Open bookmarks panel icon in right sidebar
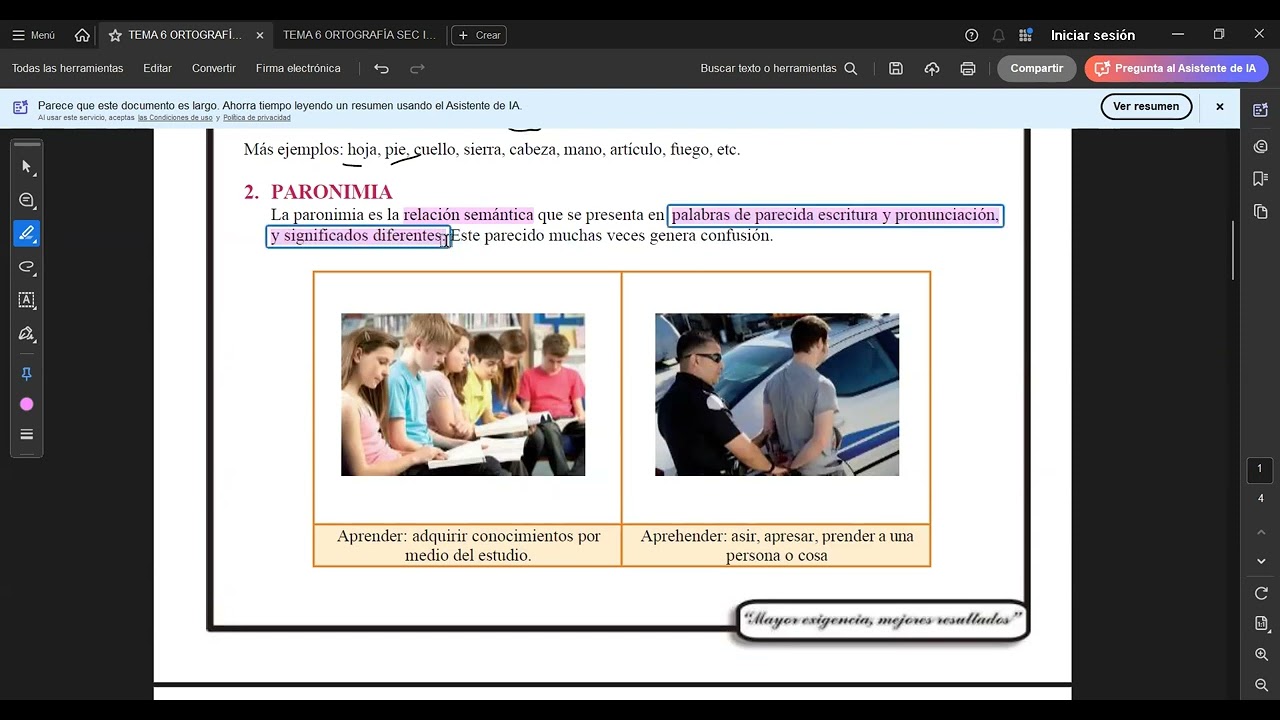Viewport: 1280px width, 720px height. pyautogui.click(x=1260, y=179)
